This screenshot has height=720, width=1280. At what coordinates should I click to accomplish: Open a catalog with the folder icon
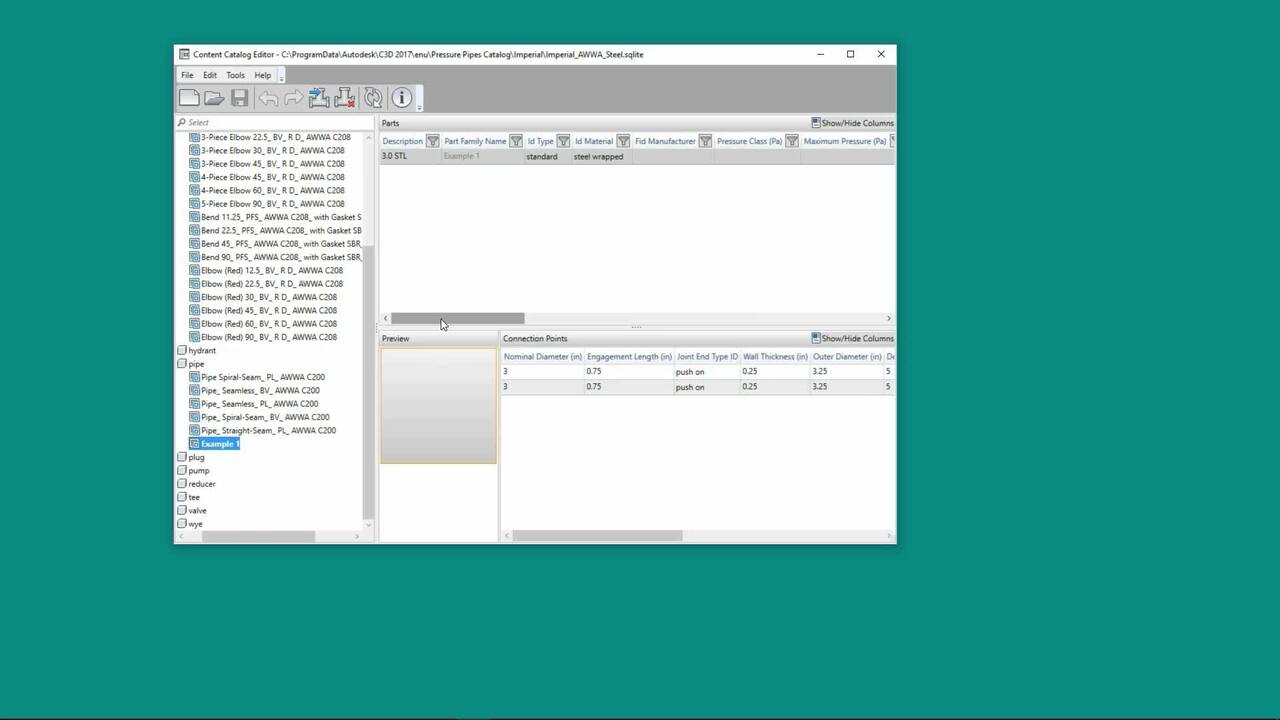214,97
